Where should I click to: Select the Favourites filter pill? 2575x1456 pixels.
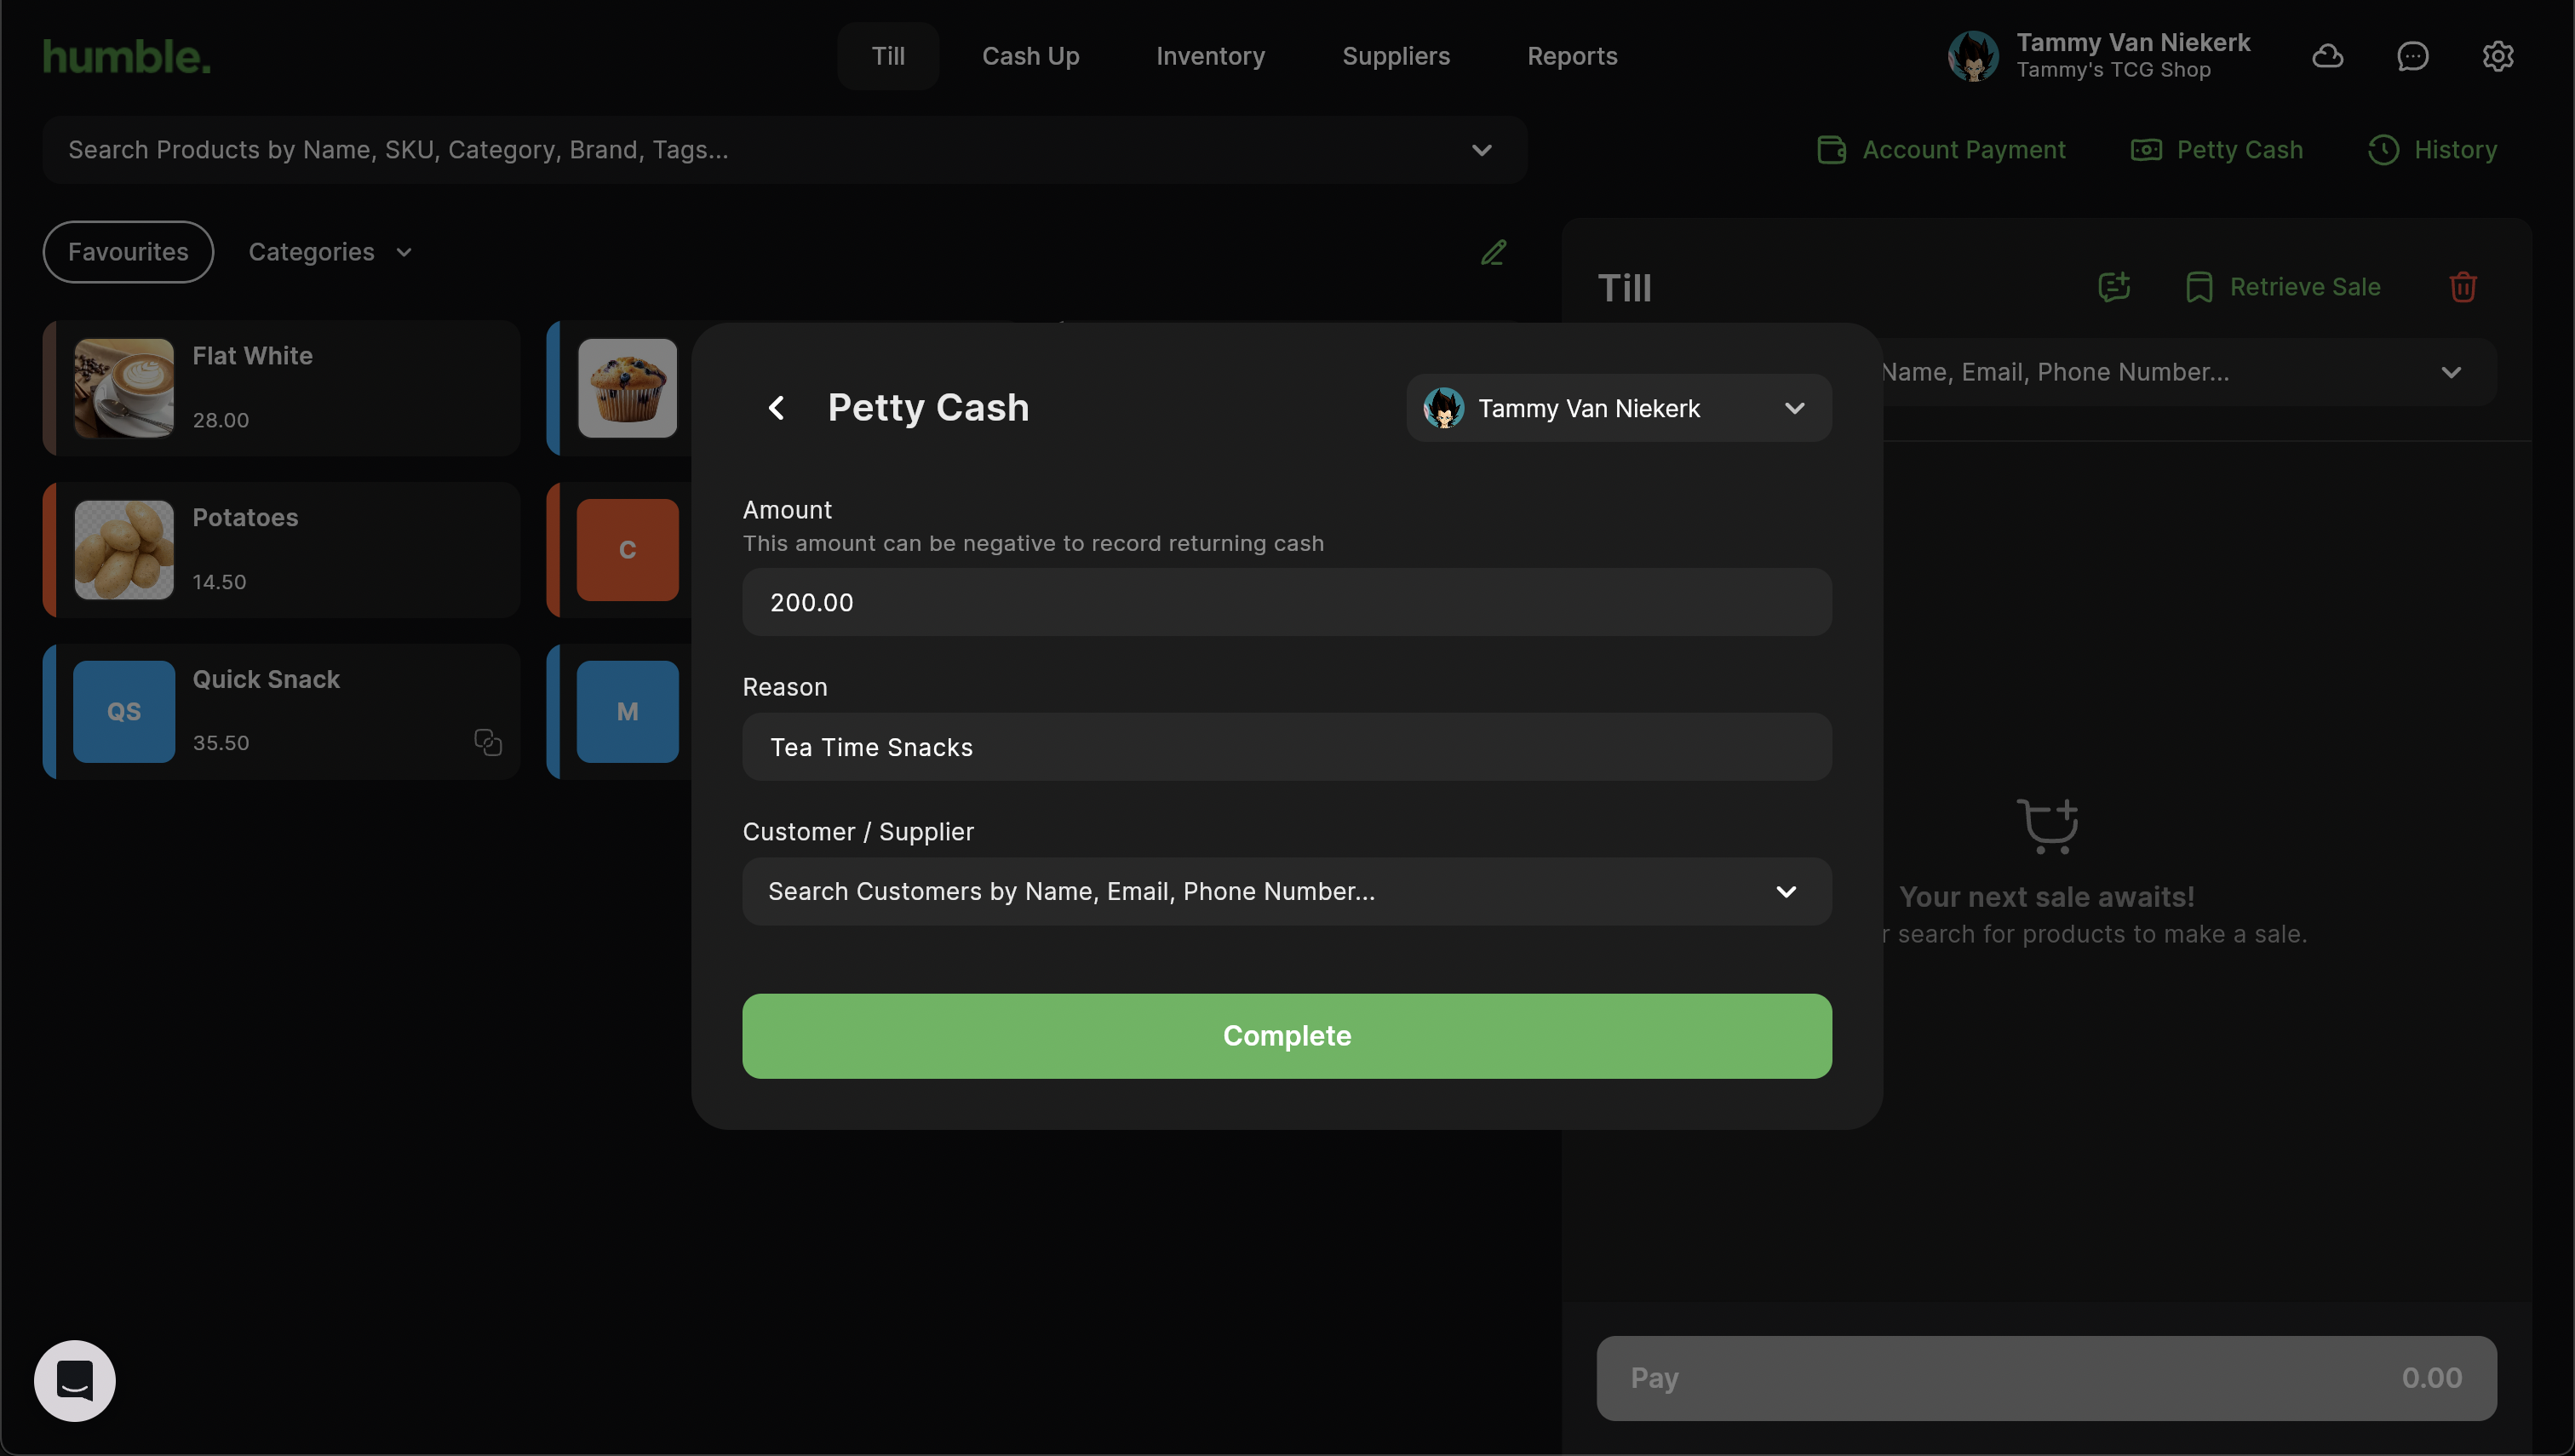tap(128, 252)
